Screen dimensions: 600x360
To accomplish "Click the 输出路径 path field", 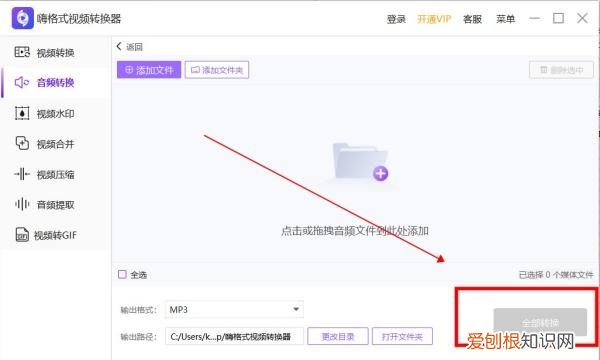I will point(234,336).
